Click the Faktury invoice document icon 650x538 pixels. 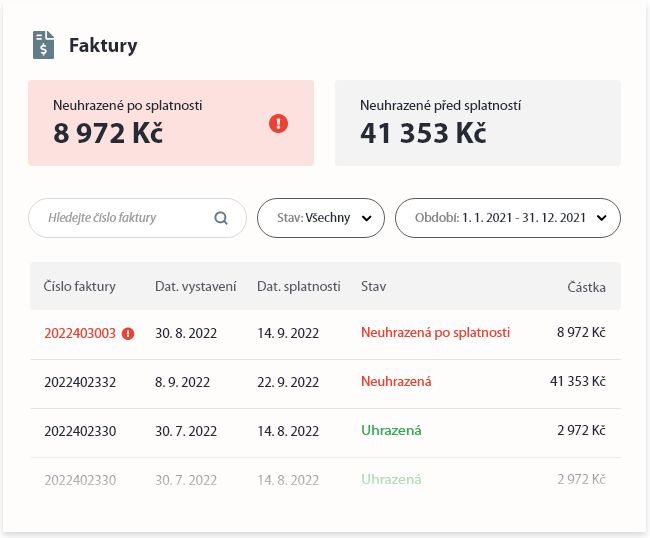coord(43,45)
